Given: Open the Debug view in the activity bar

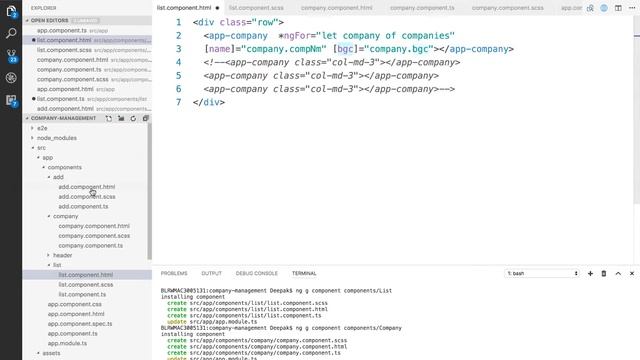Looking at the screenshot, I should 11,78.
